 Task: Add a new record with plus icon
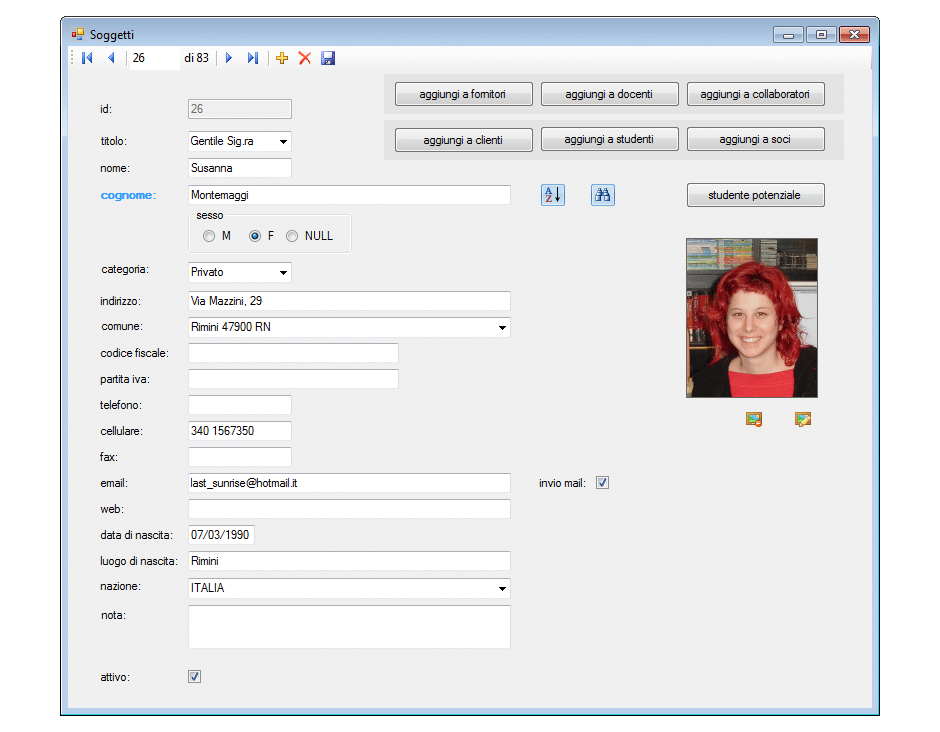[282, 58]
